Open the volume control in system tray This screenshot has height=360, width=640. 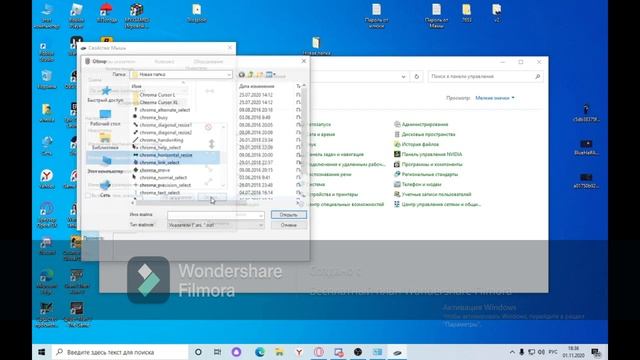coord(542,352)
